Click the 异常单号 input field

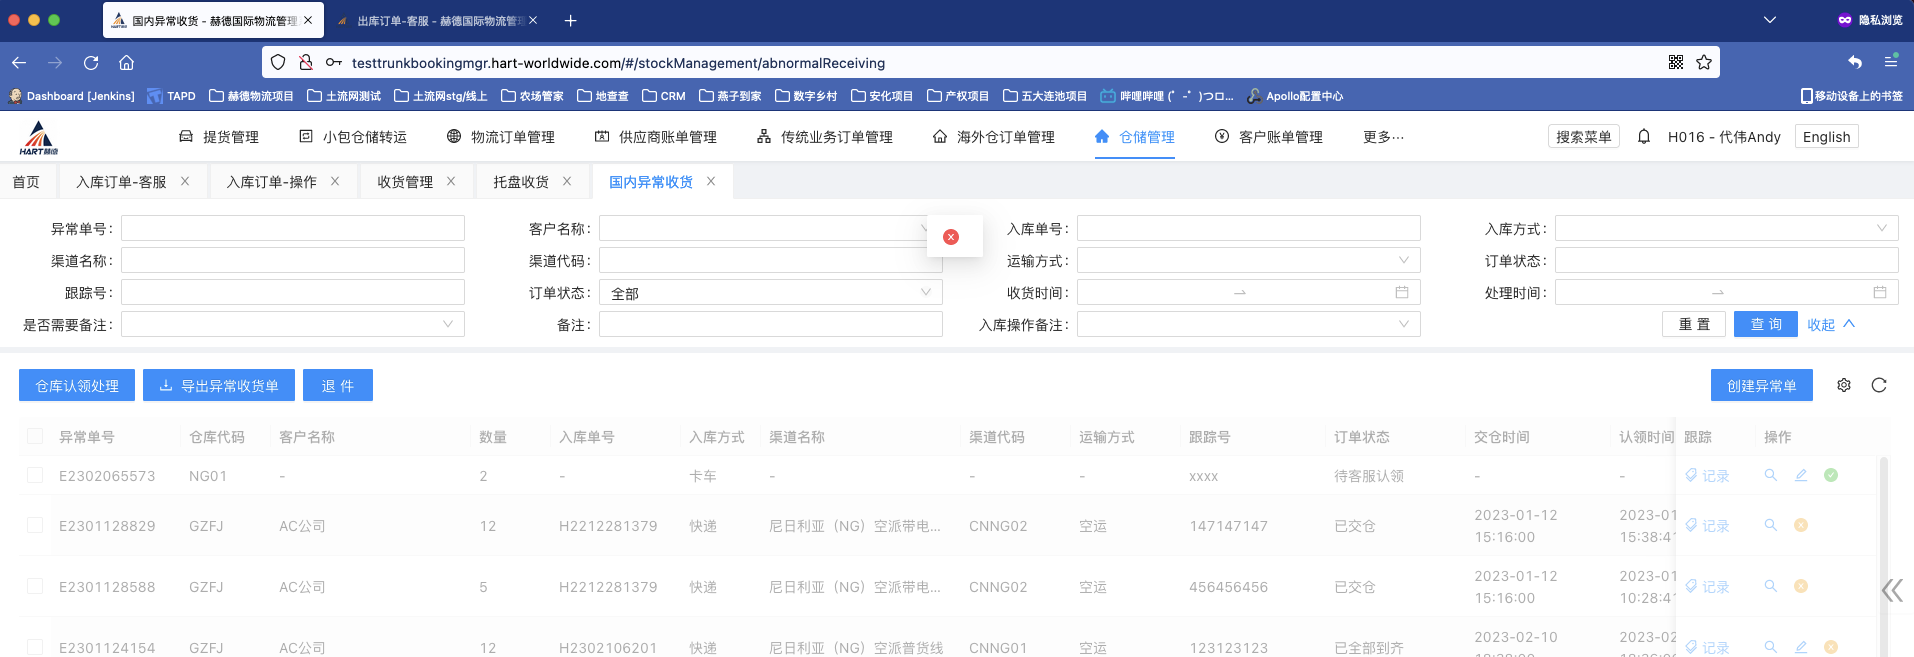point(292,229)
